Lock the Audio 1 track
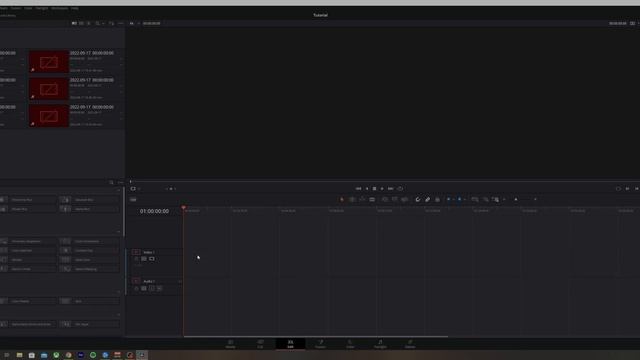The image size is (640, 360). (136, 288)
